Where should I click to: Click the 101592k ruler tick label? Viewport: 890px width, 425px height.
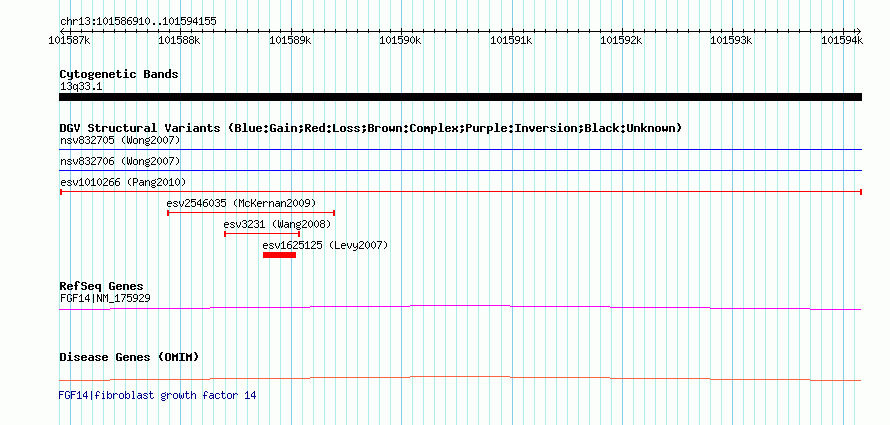tap(622, 40)
